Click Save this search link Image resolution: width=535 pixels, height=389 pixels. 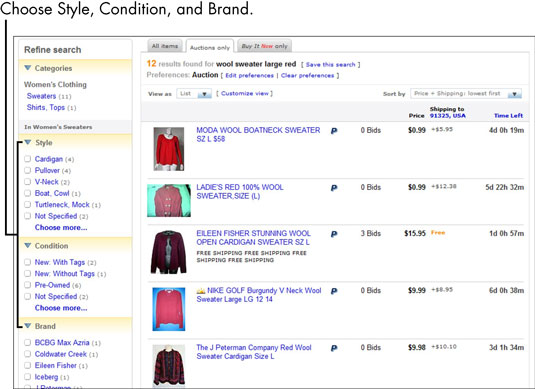330,64
